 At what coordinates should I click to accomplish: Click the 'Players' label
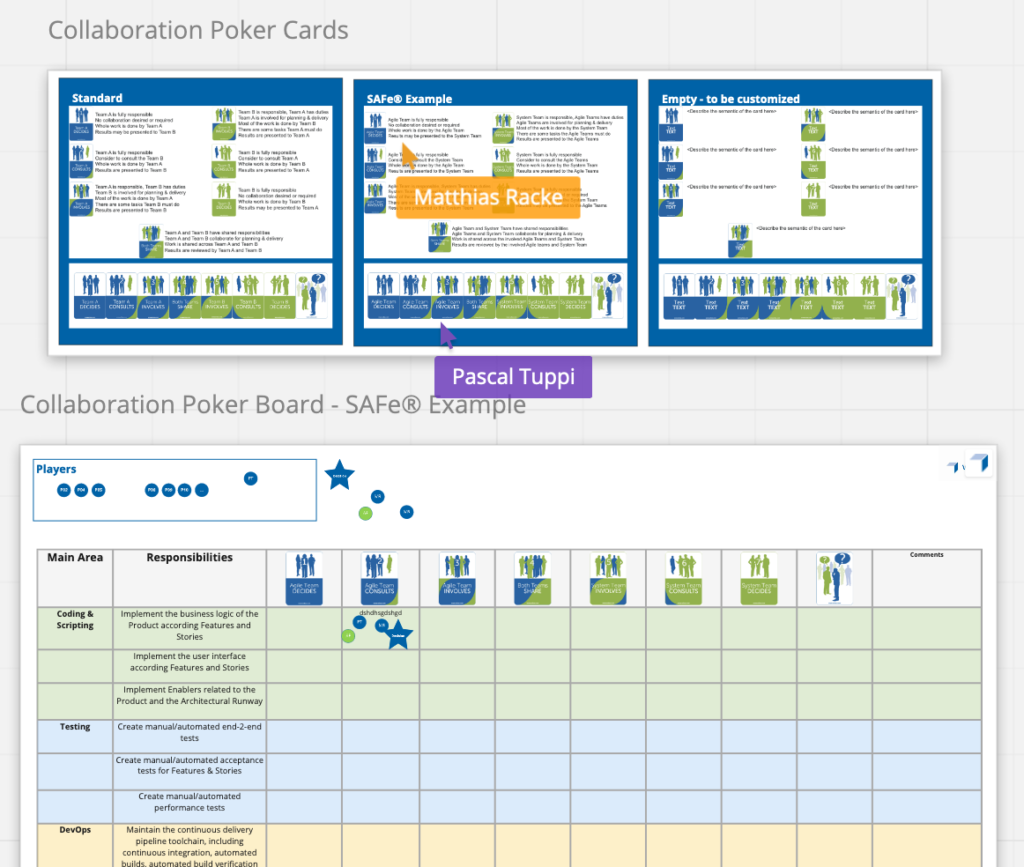click(56, 469)
